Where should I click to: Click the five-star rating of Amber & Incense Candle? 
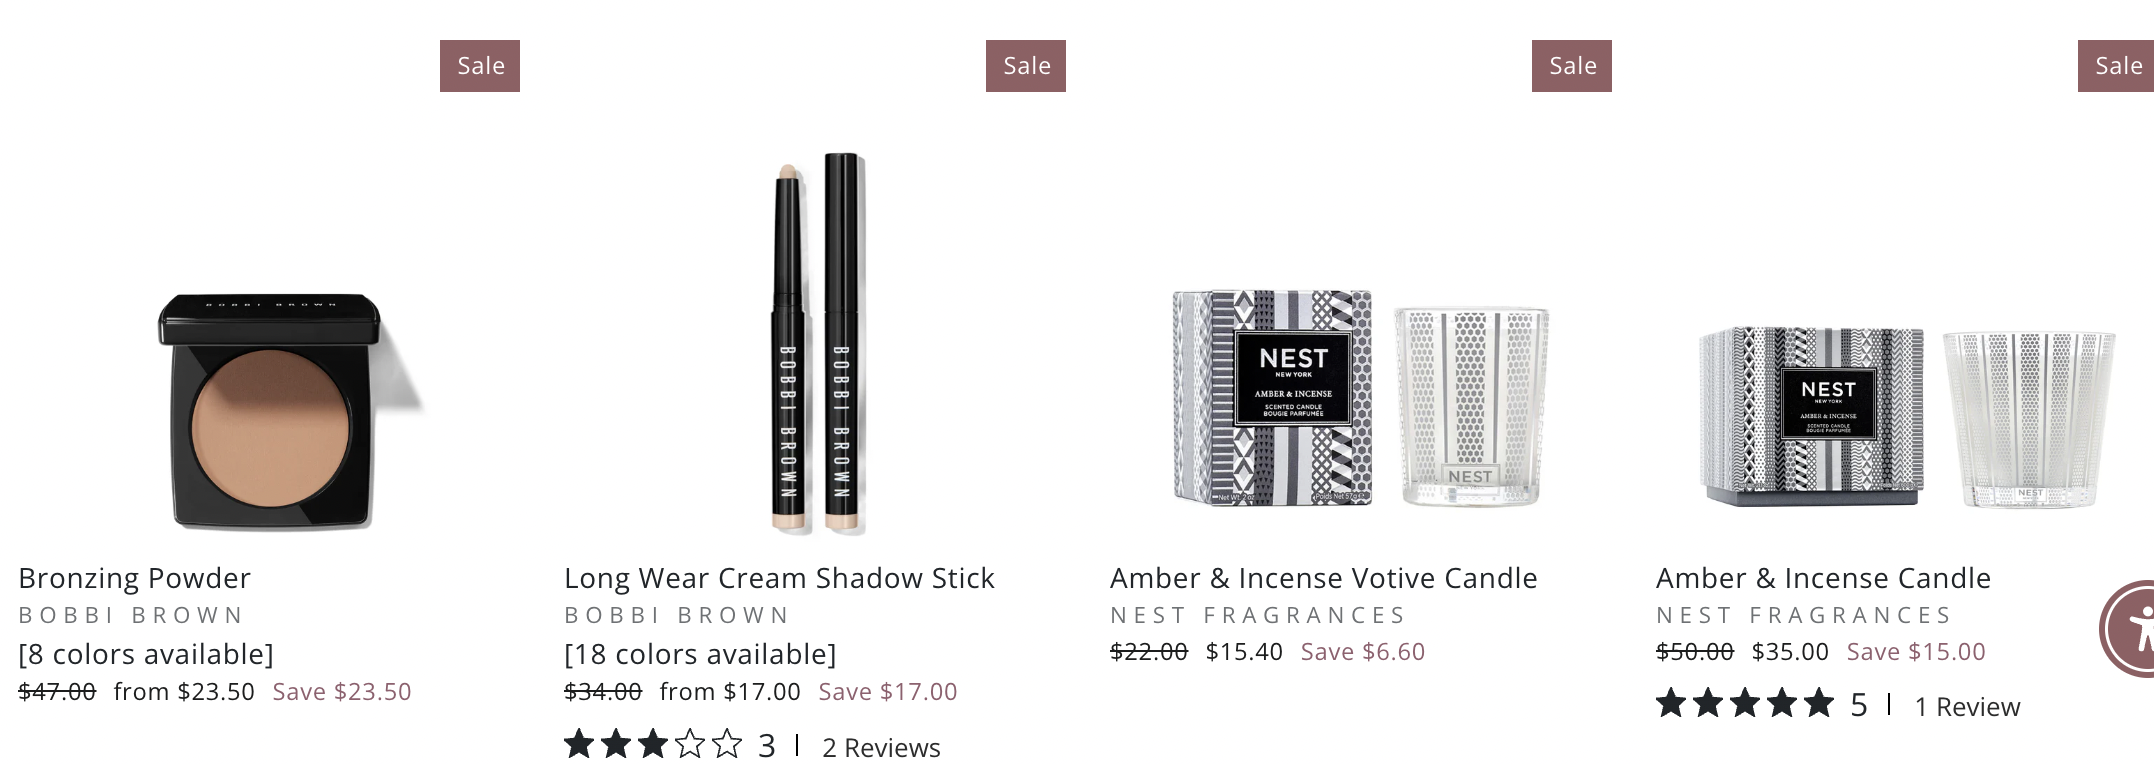(1745, 704)
